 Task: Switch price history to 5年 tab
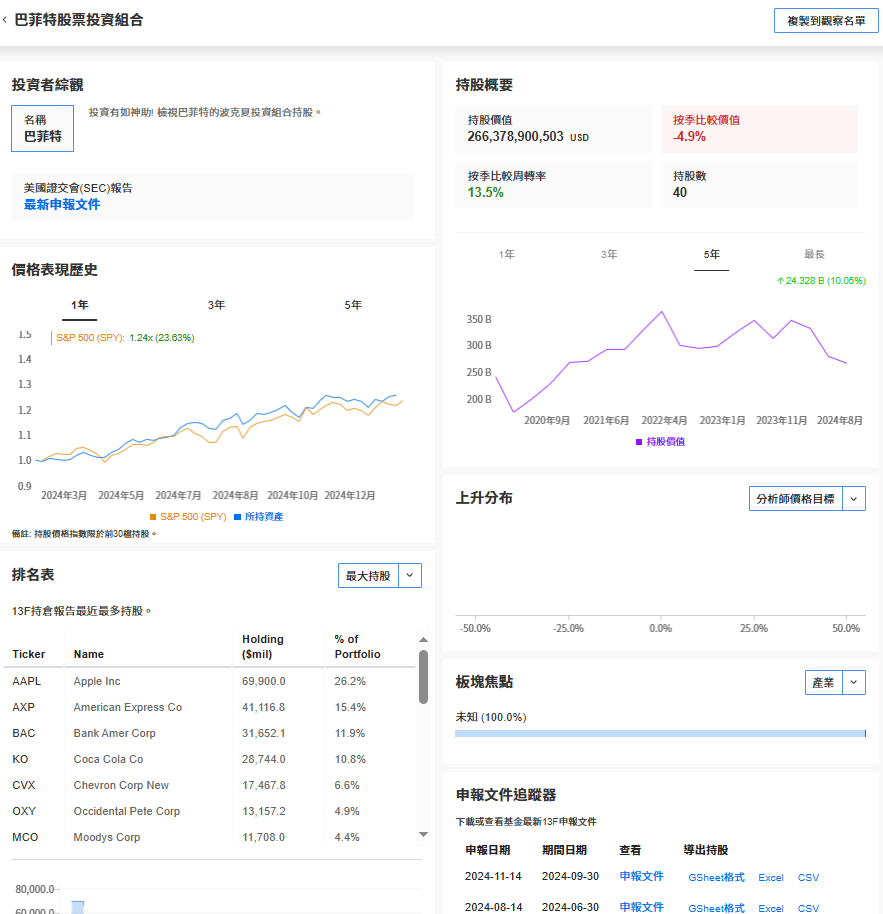353,305
